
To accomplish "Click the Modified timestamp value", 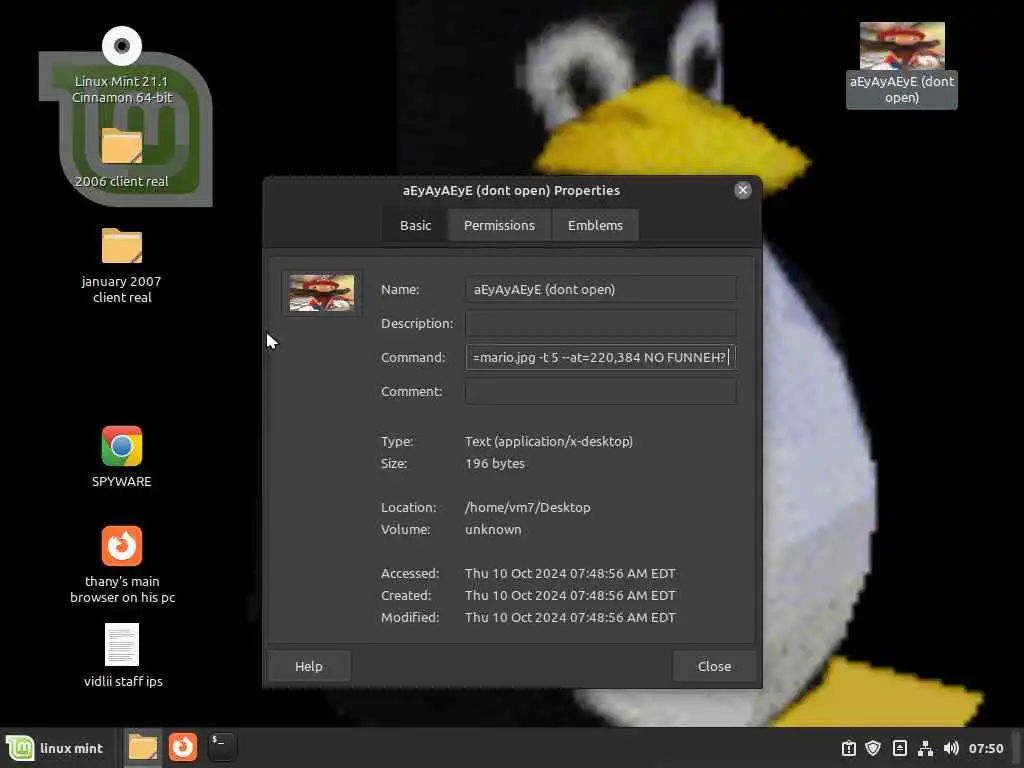I will tap(570, 617).
